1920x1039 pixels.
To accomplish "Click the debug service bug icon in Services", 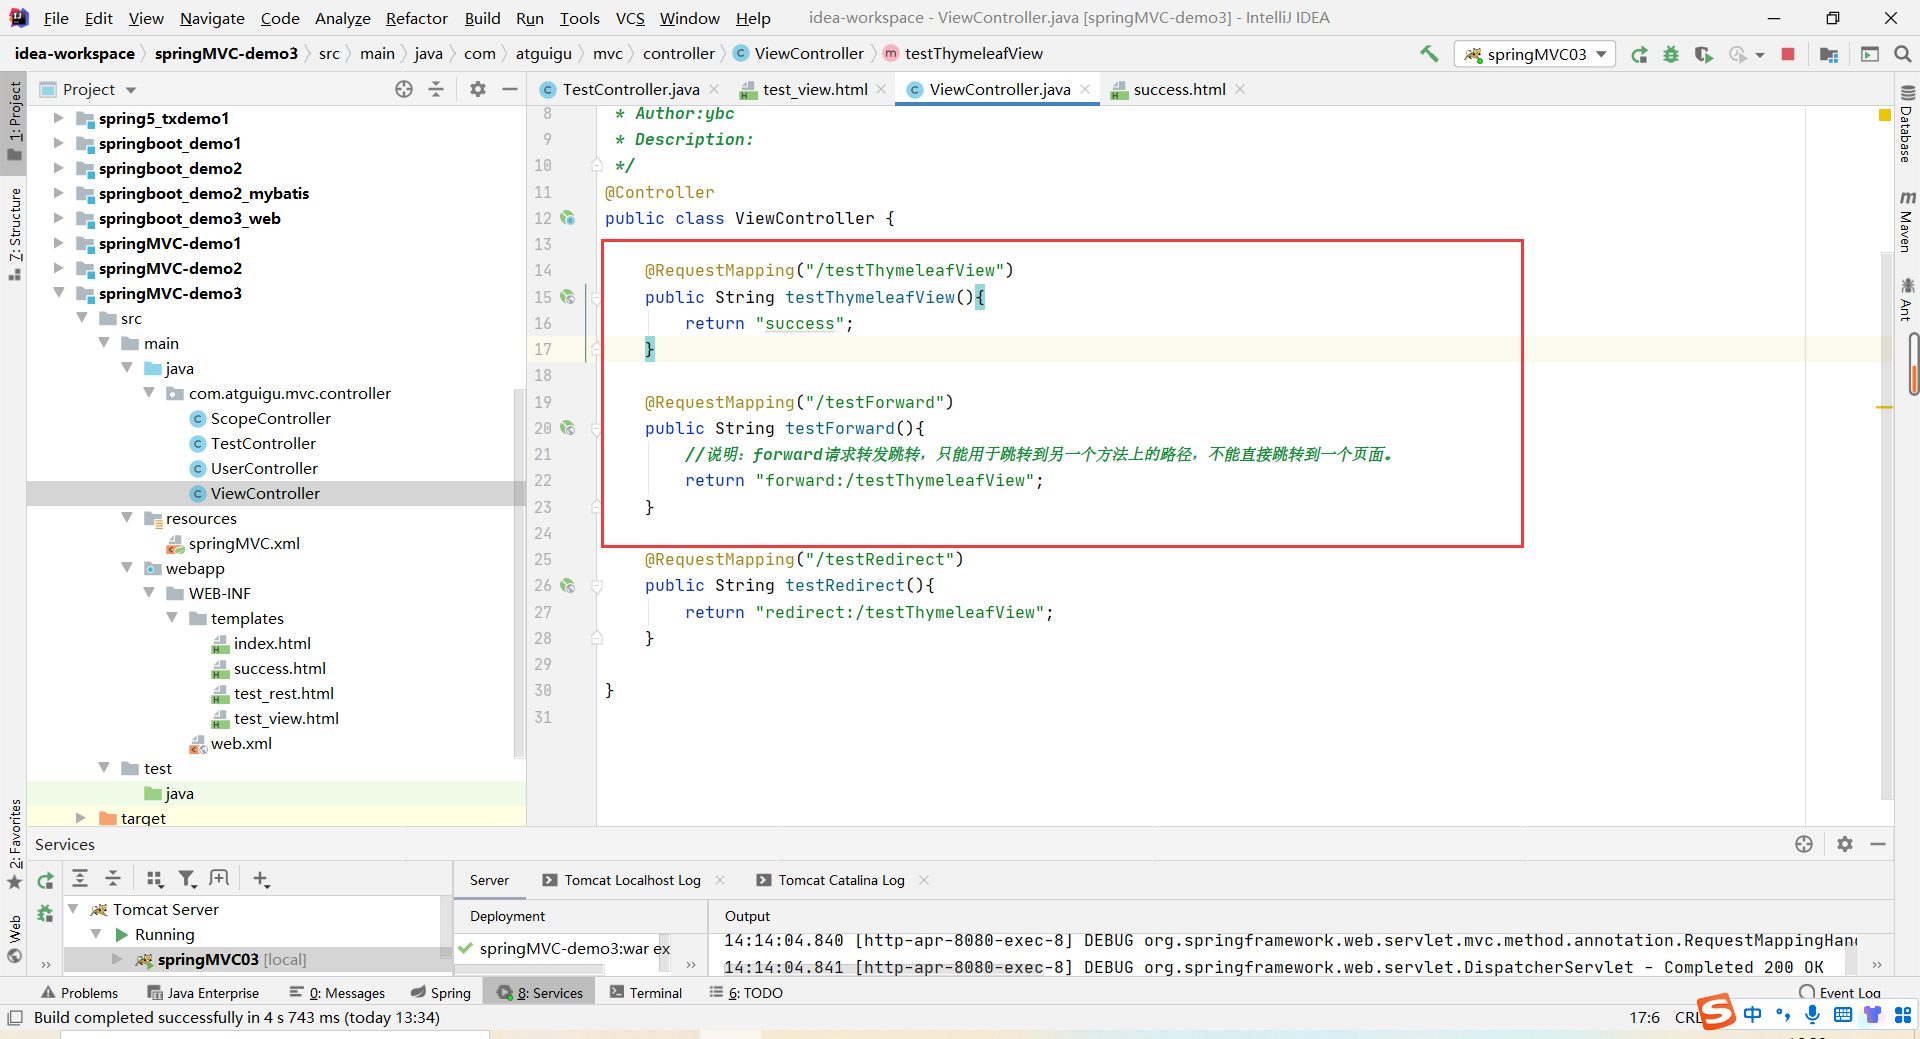I will click(45, 912).
